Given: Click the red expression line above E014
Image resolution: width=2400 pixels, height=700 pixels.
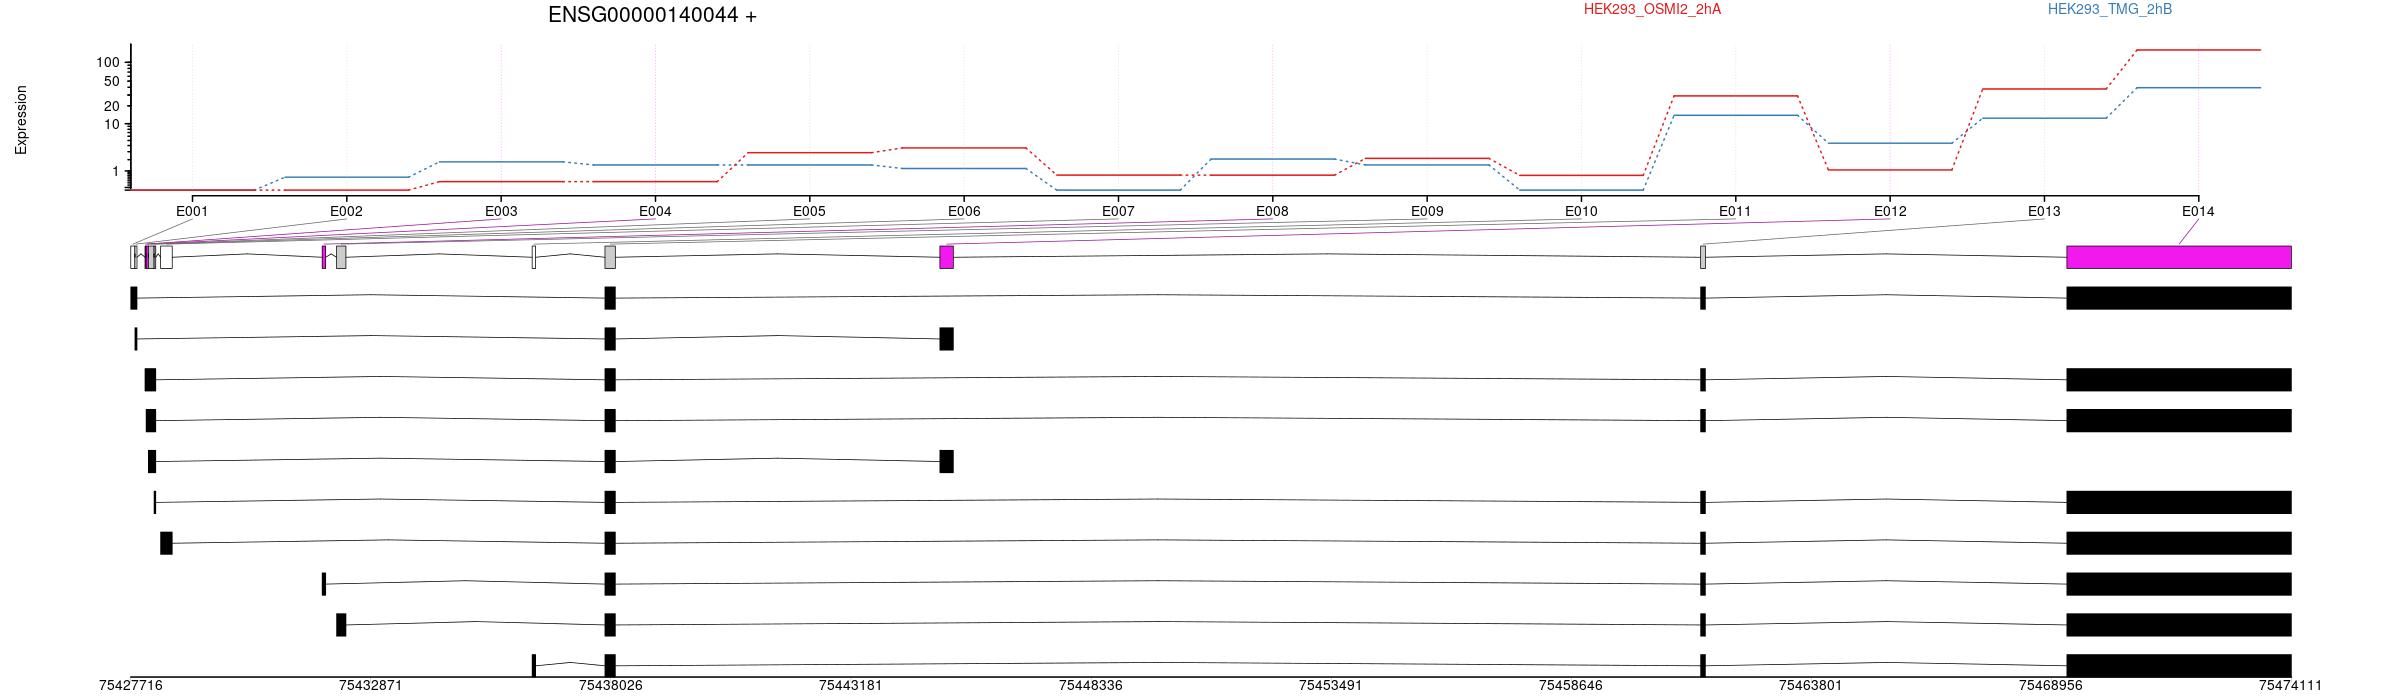Looking at the screenshot, I should (2198, 50).
